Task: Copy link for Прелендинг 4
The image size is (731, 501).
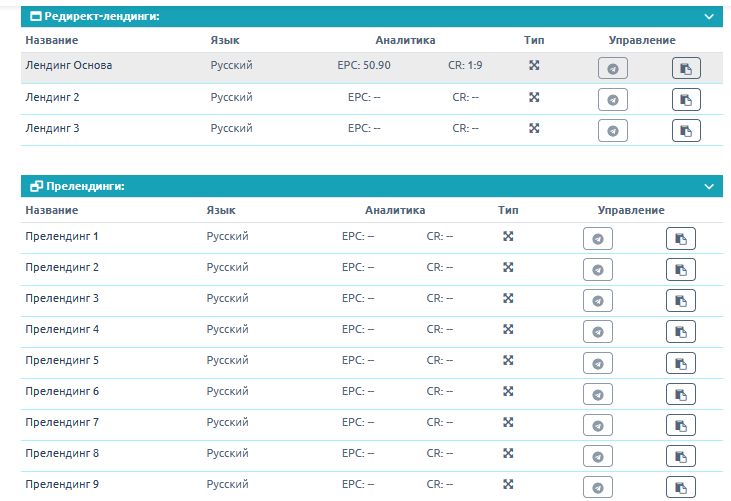Action: click(681, 332)
